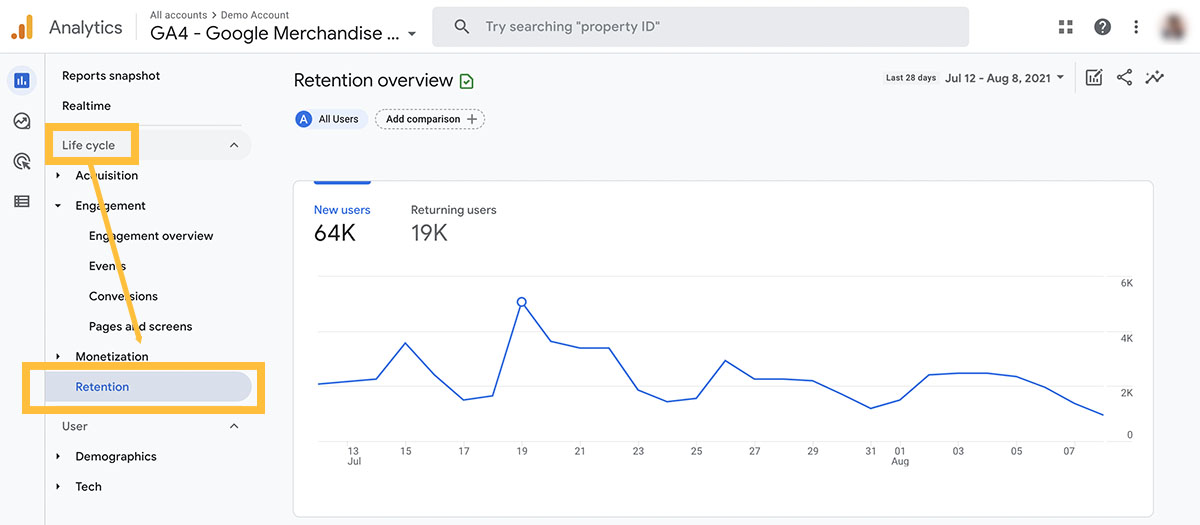The image size is (1200, 525).
Task: Click the Demographics label
Action: (x=116, y=457)
